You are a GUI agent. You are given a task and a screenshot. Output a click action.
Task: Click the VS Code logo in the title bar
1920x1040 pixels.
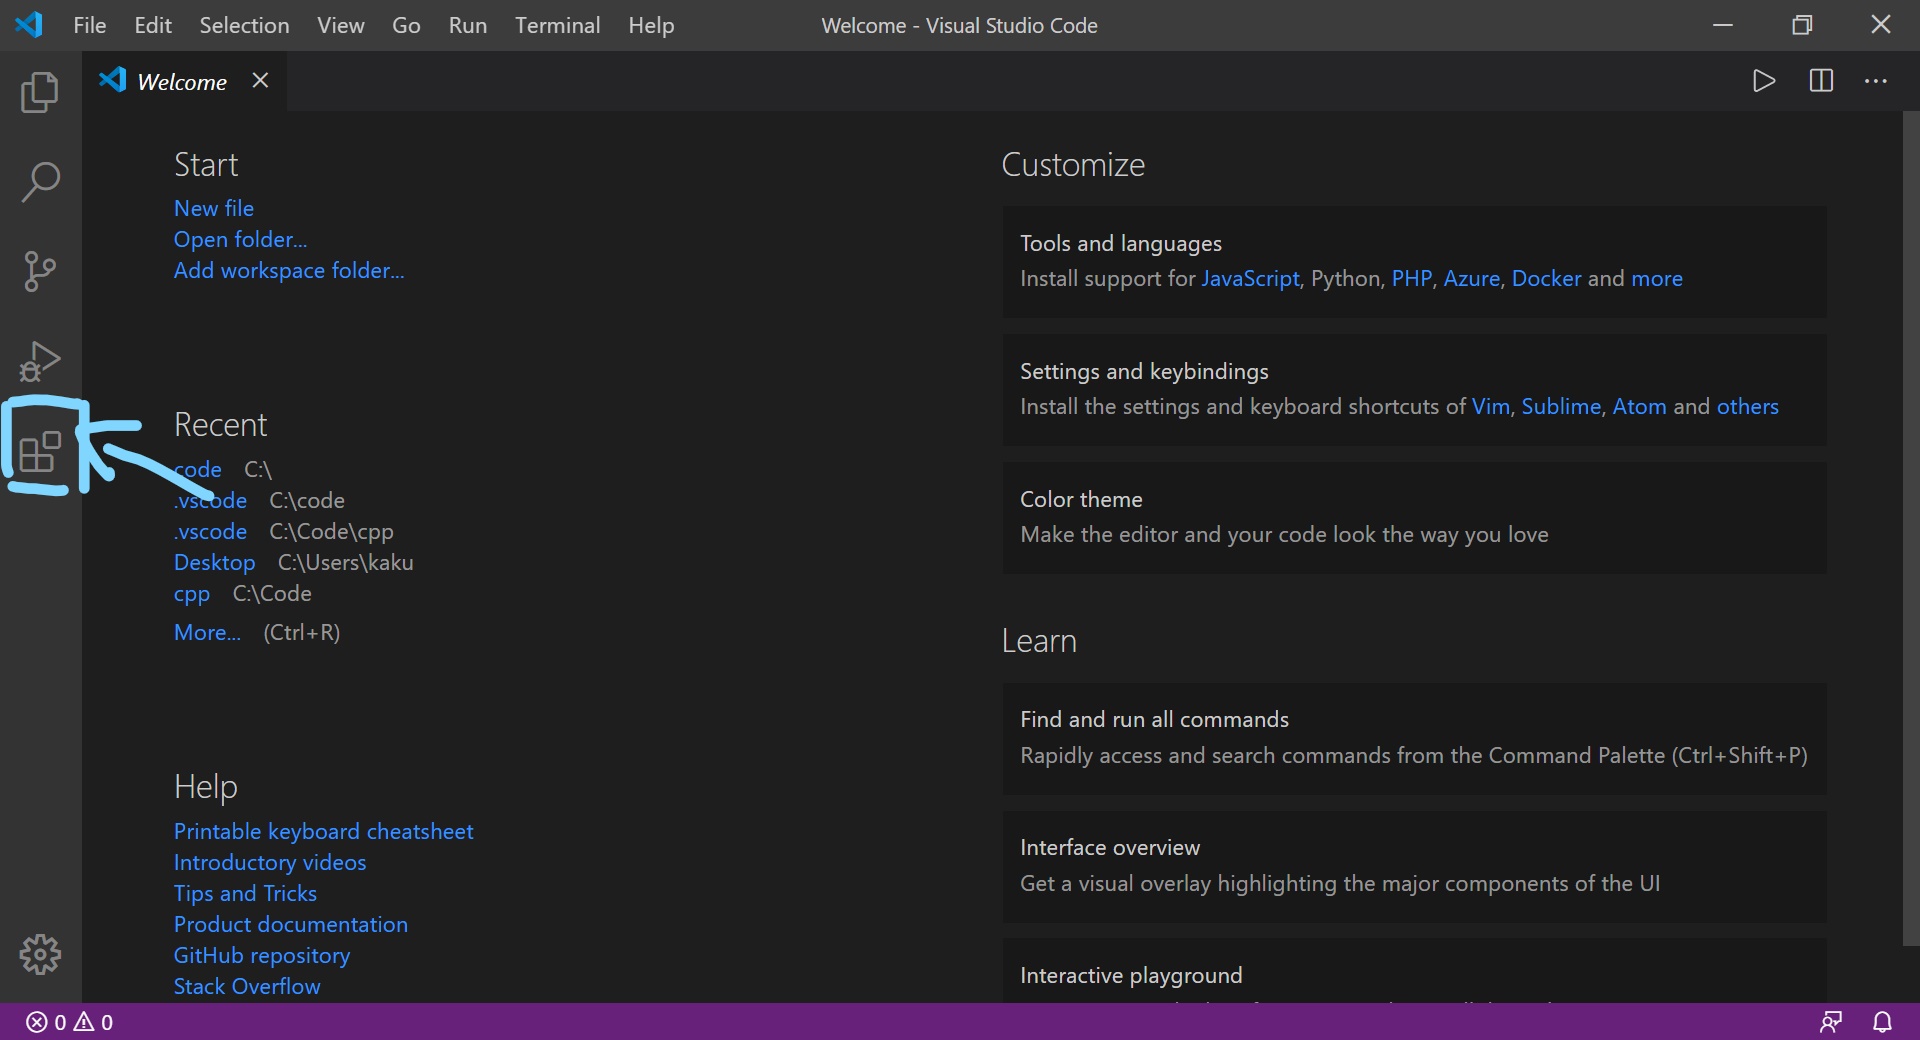point(29,25)
